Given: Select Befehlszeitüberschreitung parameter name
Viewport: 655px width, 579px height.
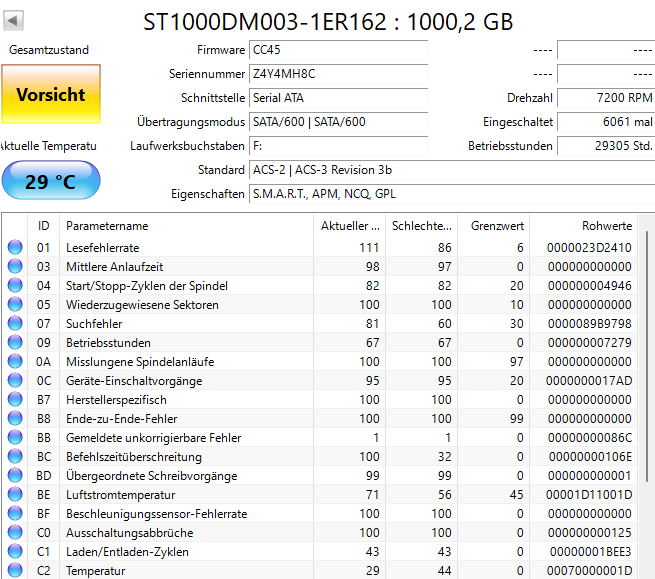Looking at the screenshot, I should tap(134, 457).
